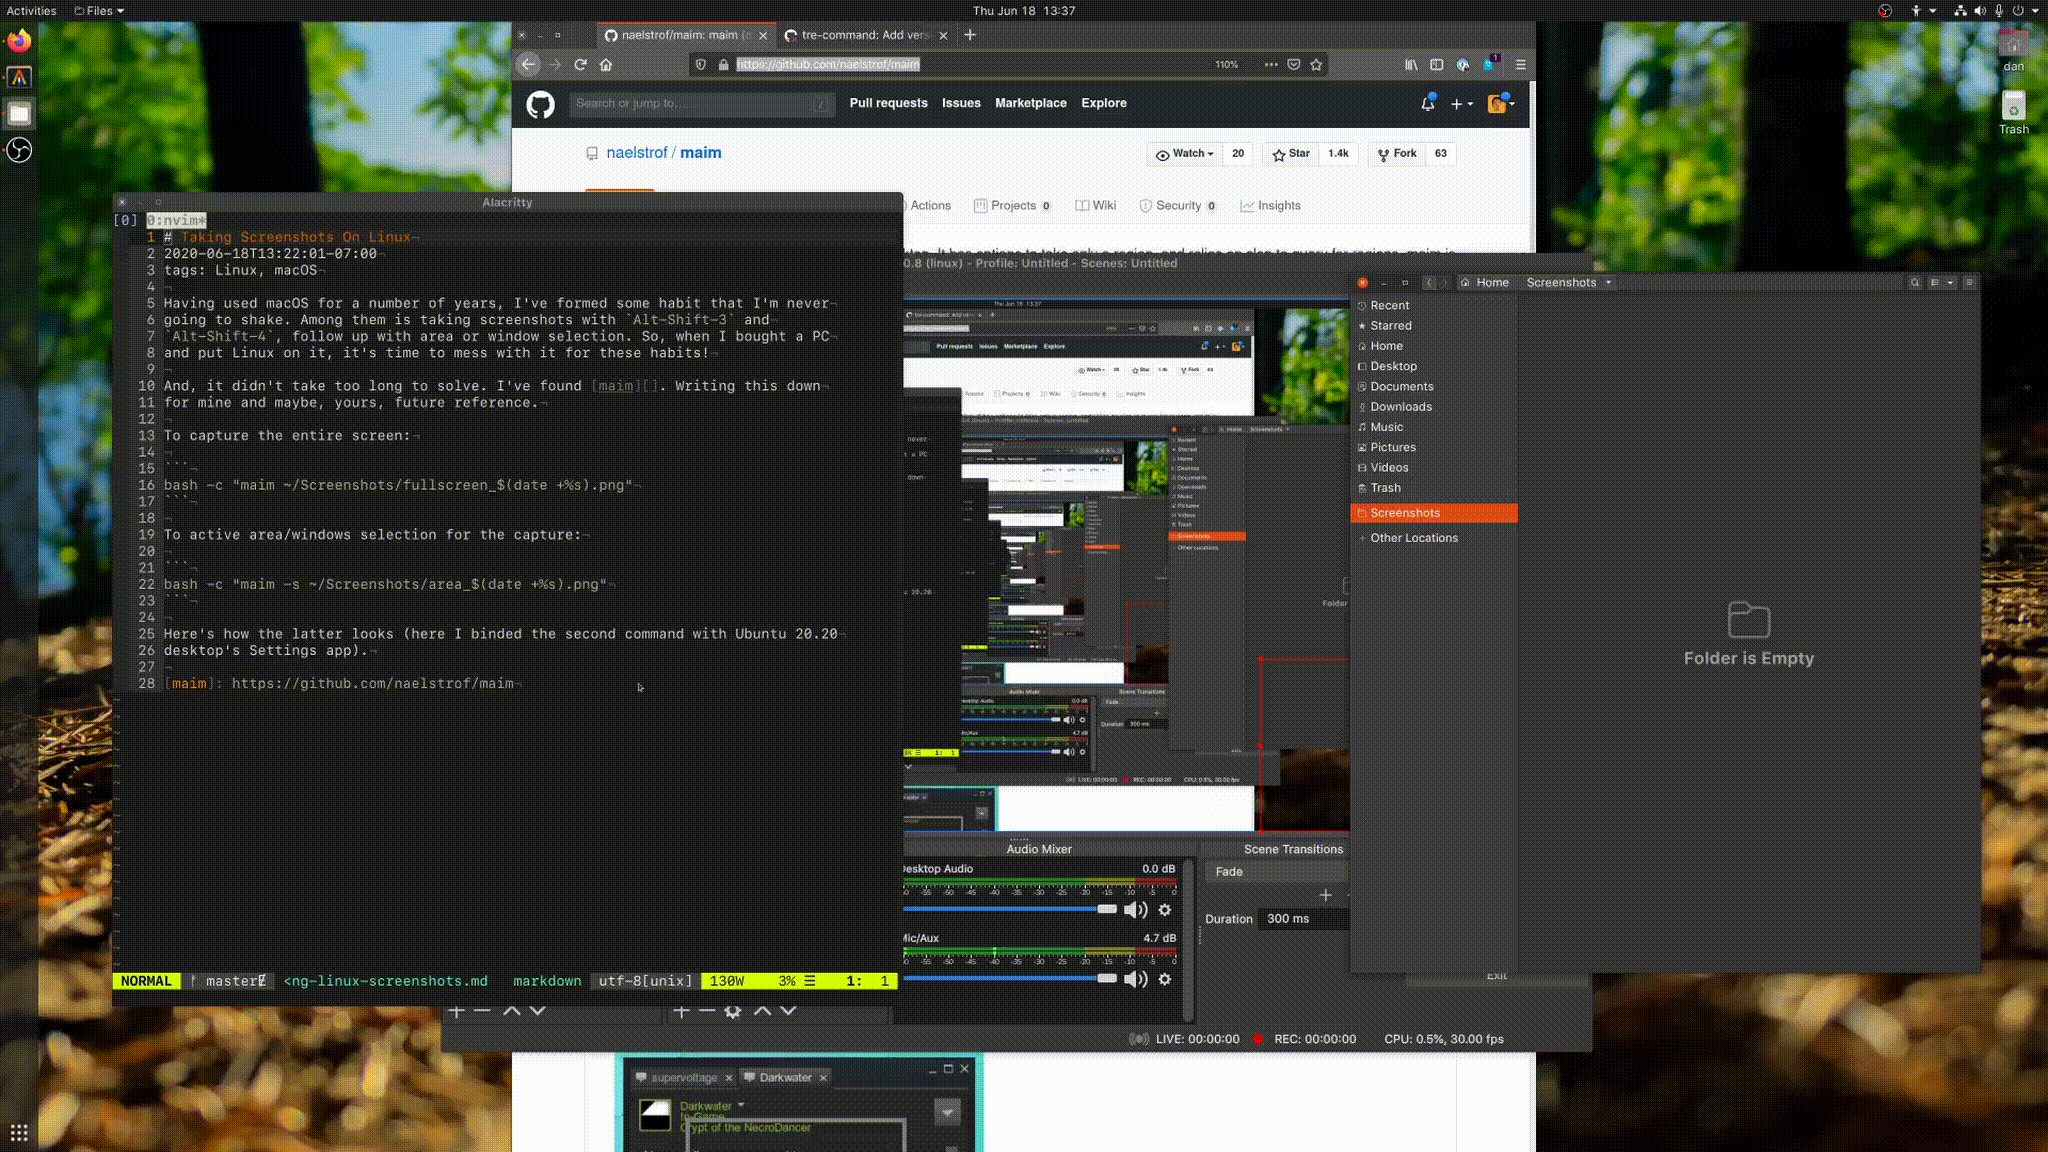Click the Issues tab on GitHub
This screenshot has height=1152, width=2048.
pyautogui.click(x=961, y=103)
